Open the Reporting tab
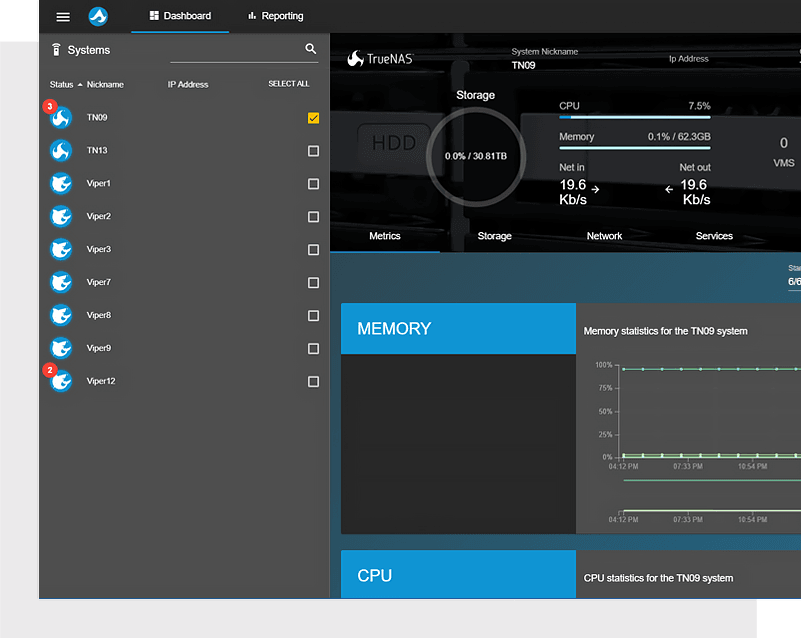The width and height of the screenshot is (801, 638). [275, 16]
